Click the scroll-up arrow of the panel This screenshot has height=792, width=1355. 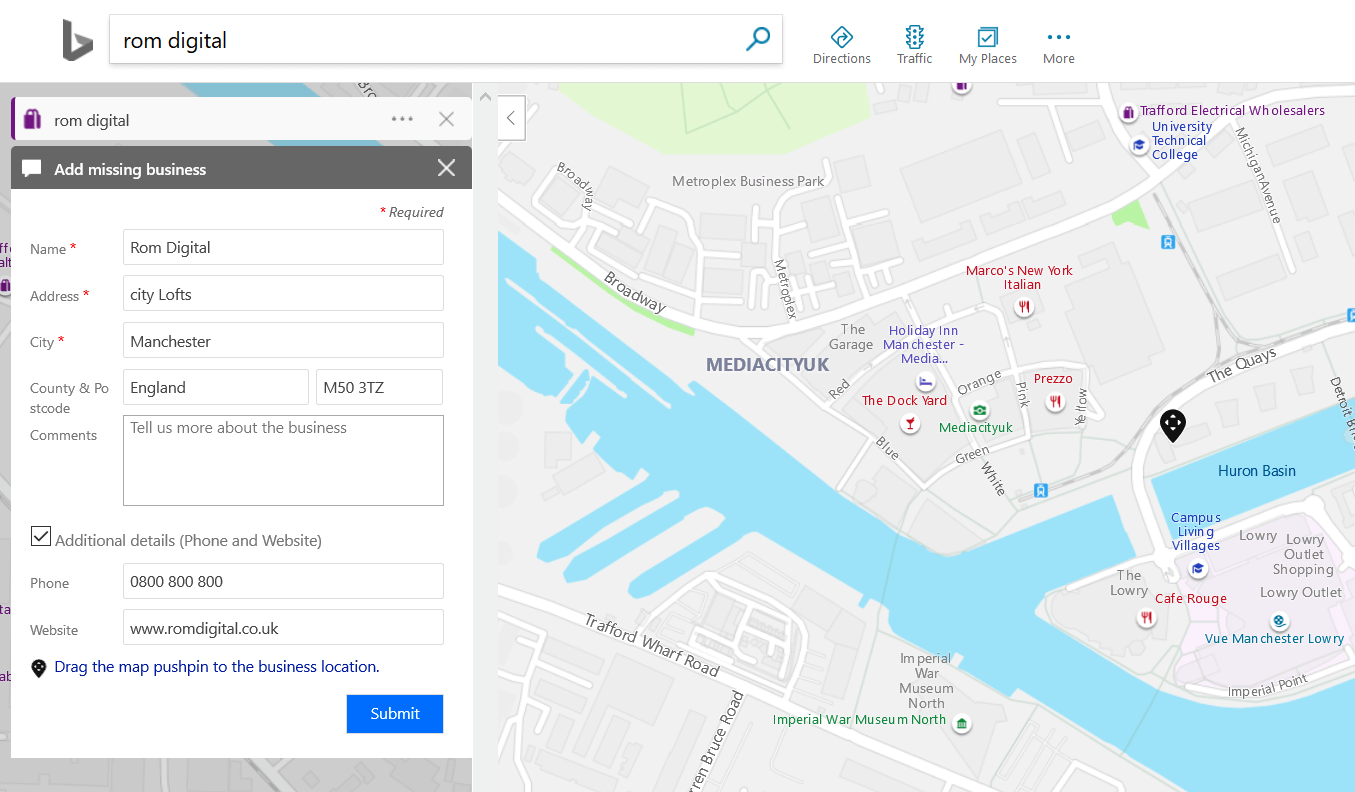tap(486, 97)
